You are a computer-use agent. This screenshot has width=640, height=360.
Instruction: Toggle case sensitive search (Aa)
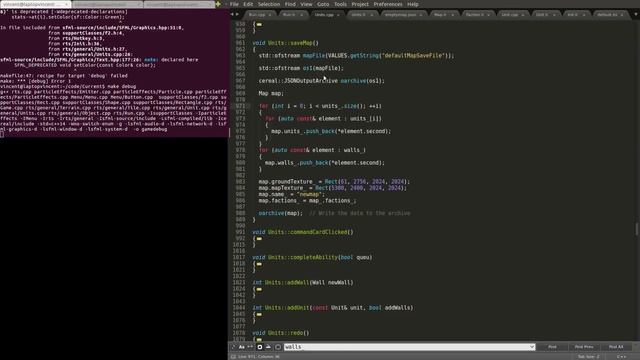click(242, 347)
